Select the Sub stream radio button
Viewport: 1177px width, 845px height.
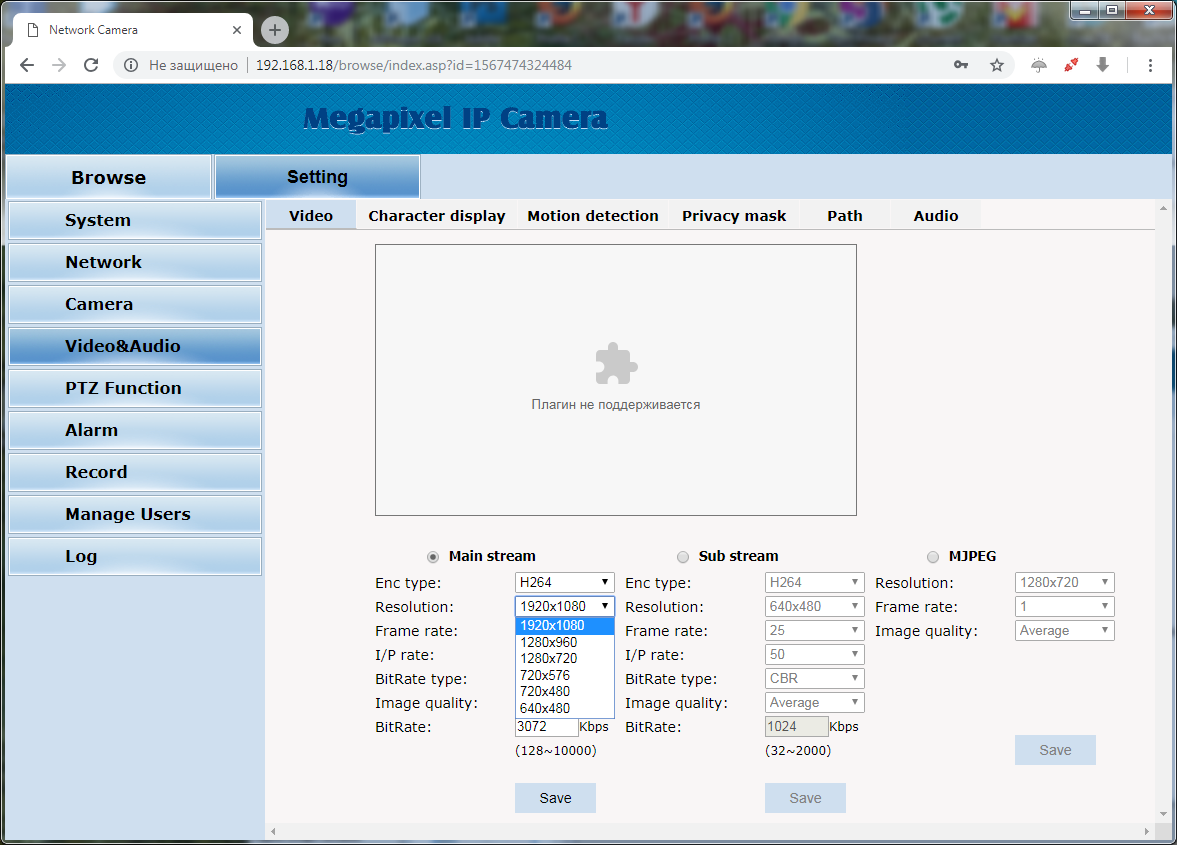click(x=683, y=557)
